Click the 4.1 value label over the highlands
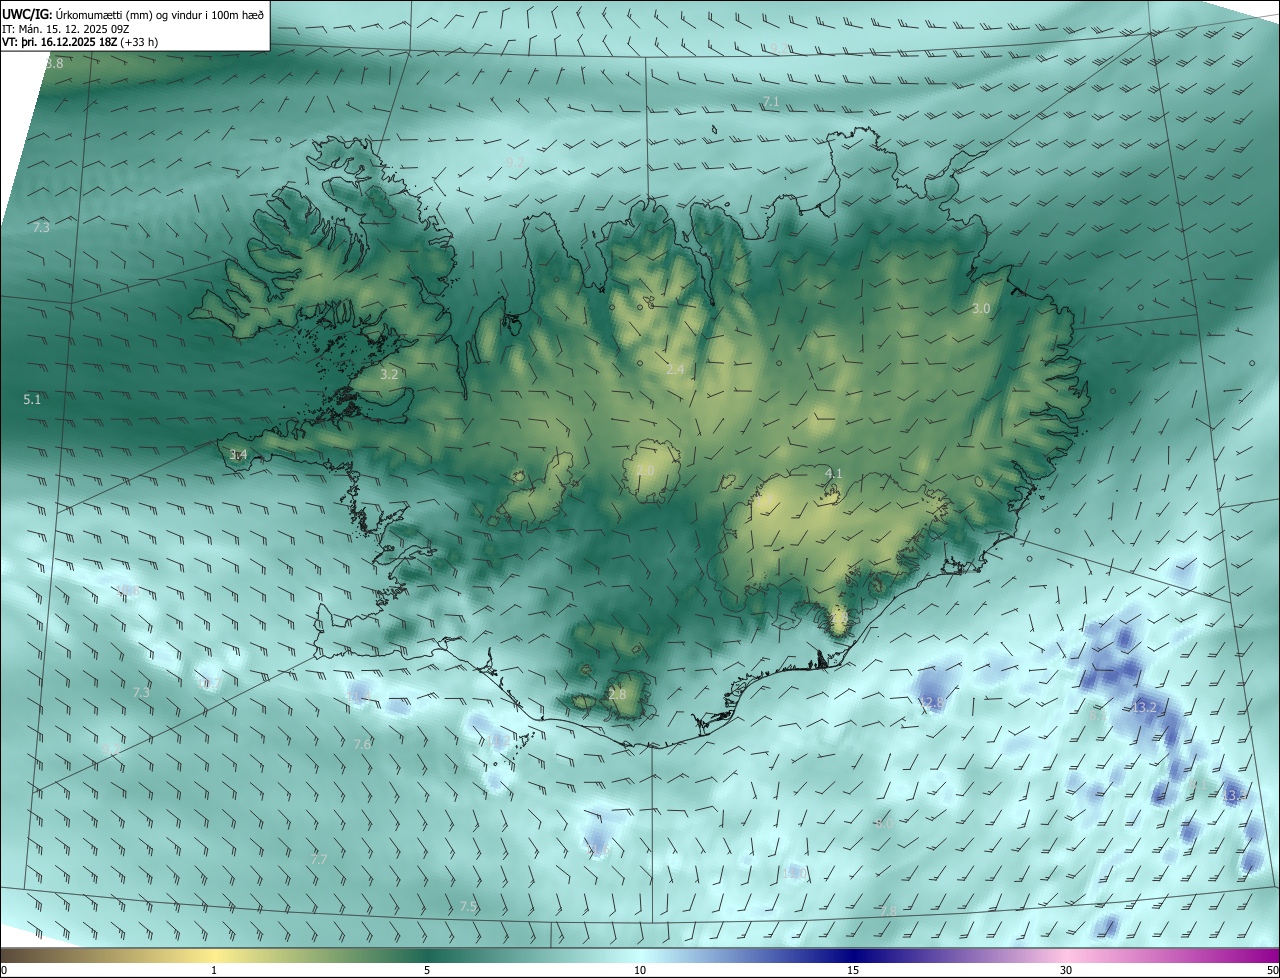The height and width of the screenshot is (978, 1280). click(834, 473)
